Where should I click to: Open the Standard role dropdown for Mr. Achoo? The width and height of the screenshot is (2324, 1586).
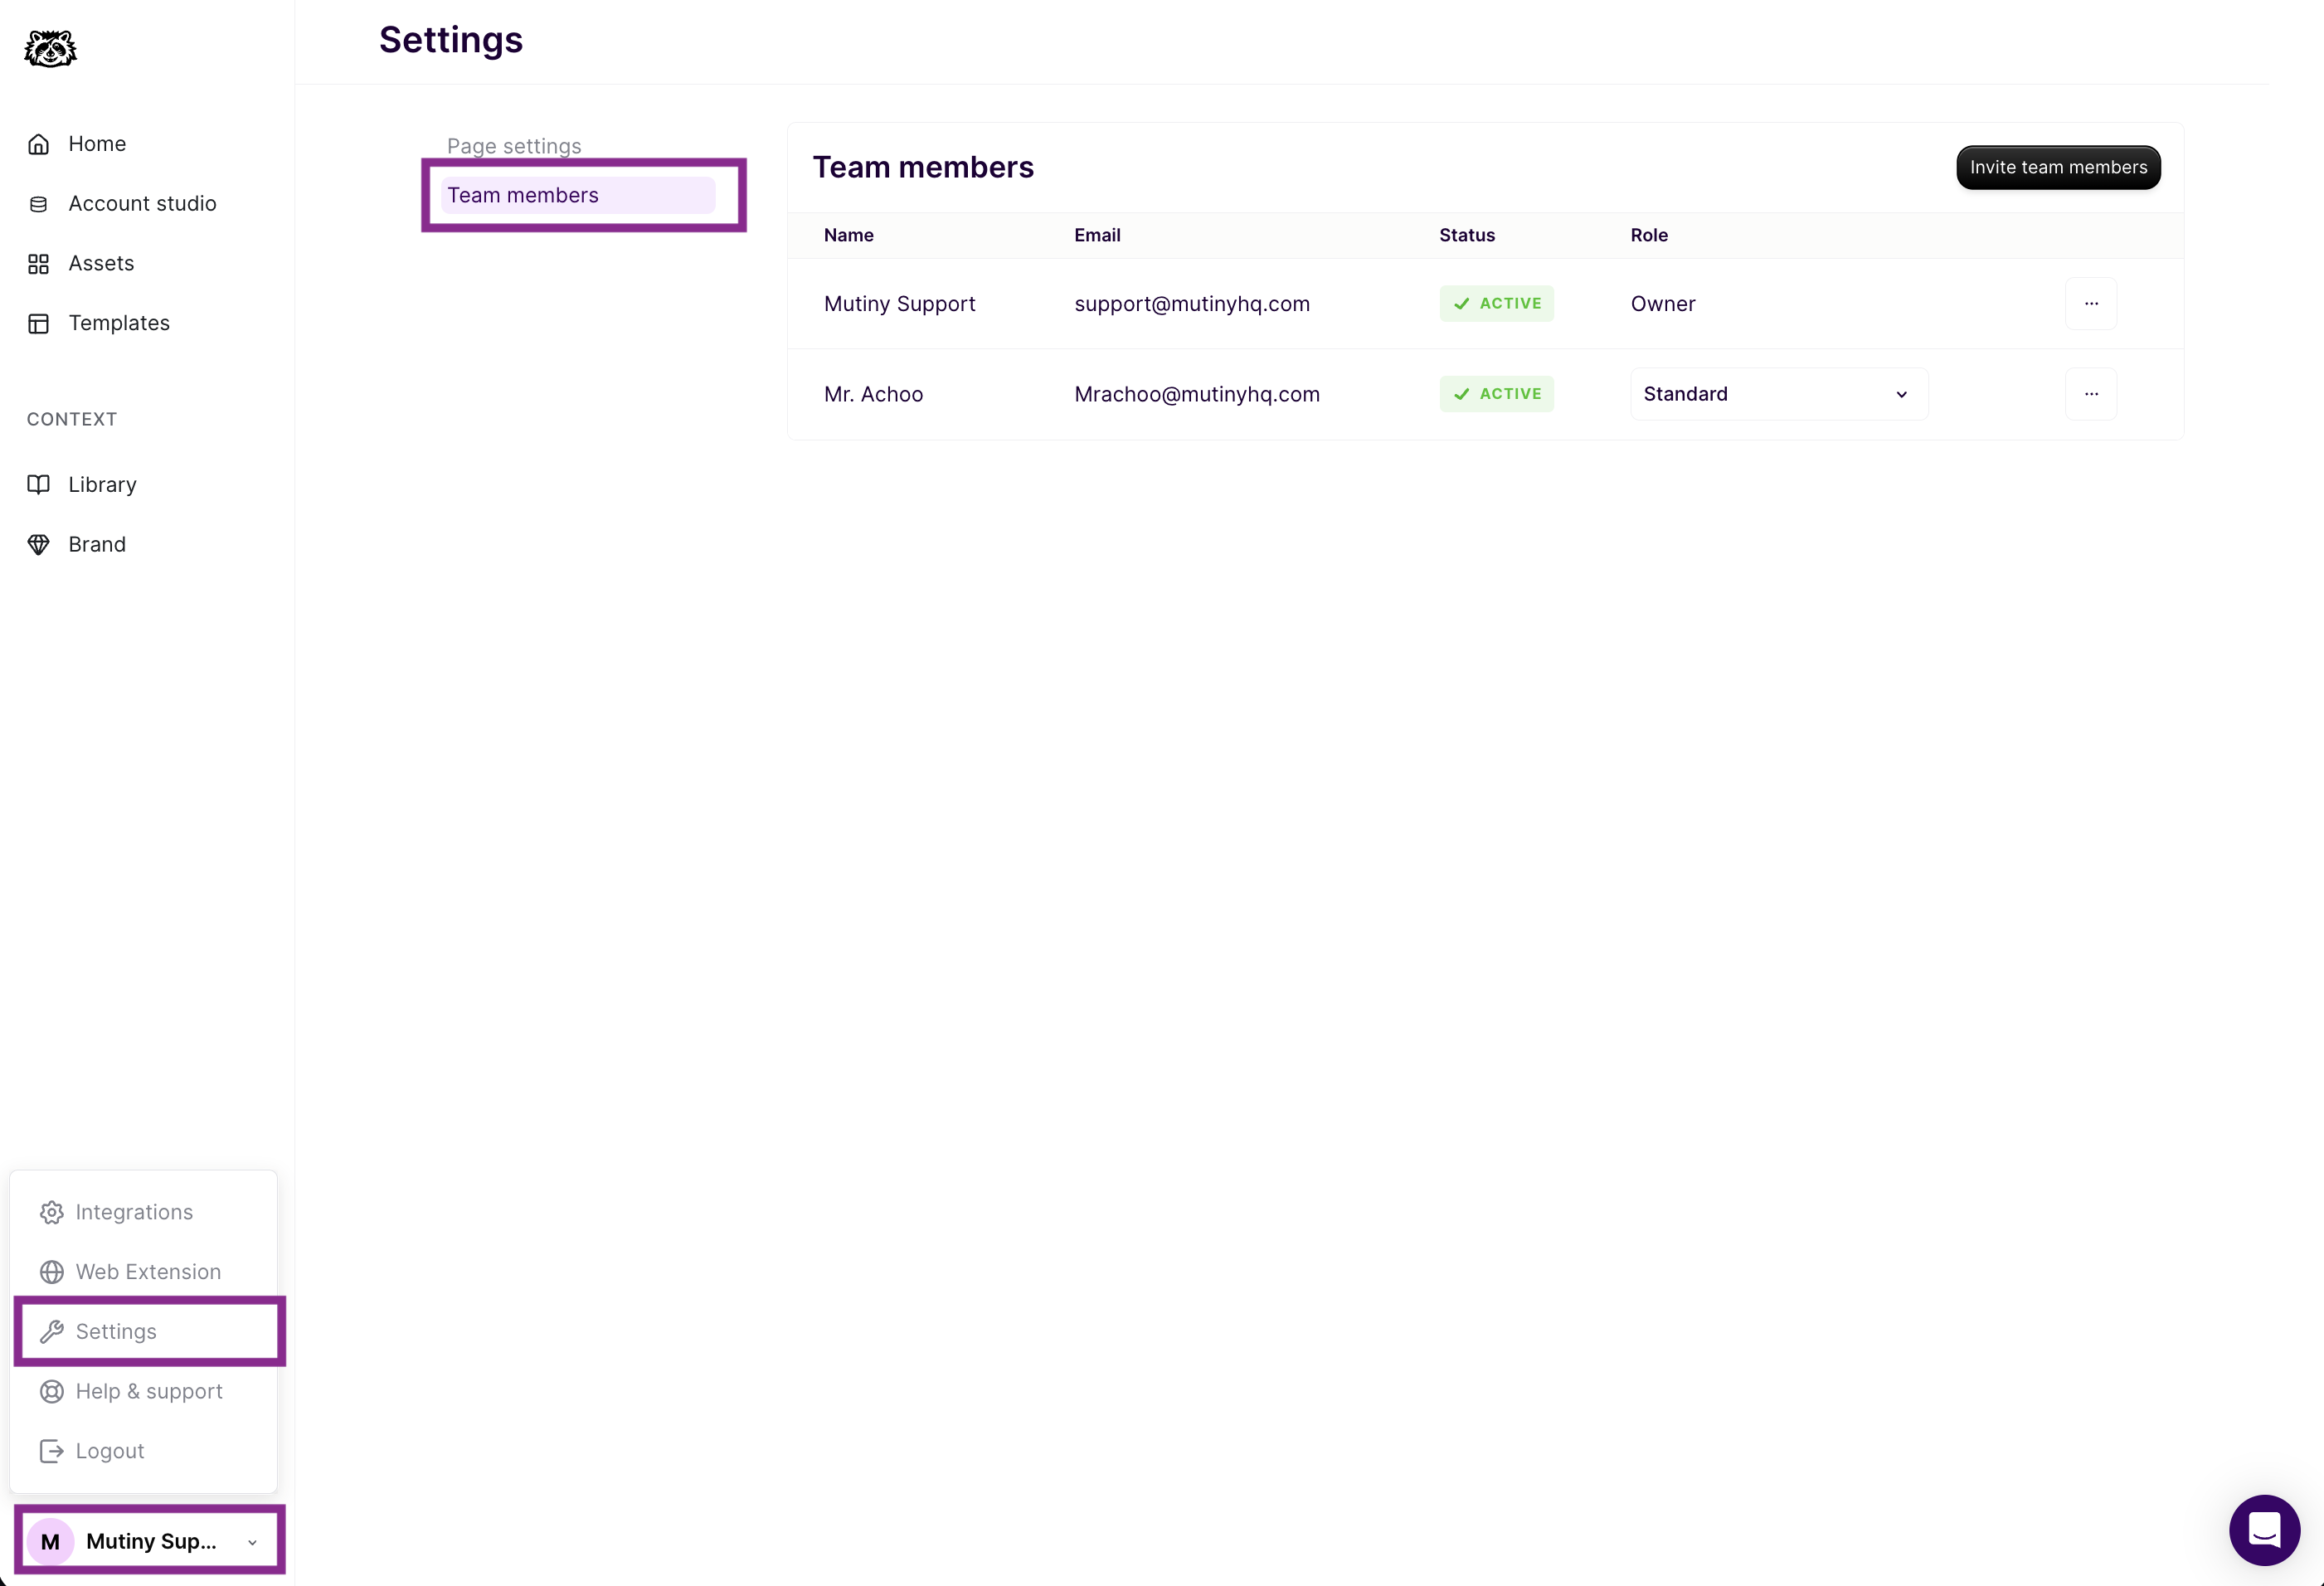click(x=1779, y=393)
